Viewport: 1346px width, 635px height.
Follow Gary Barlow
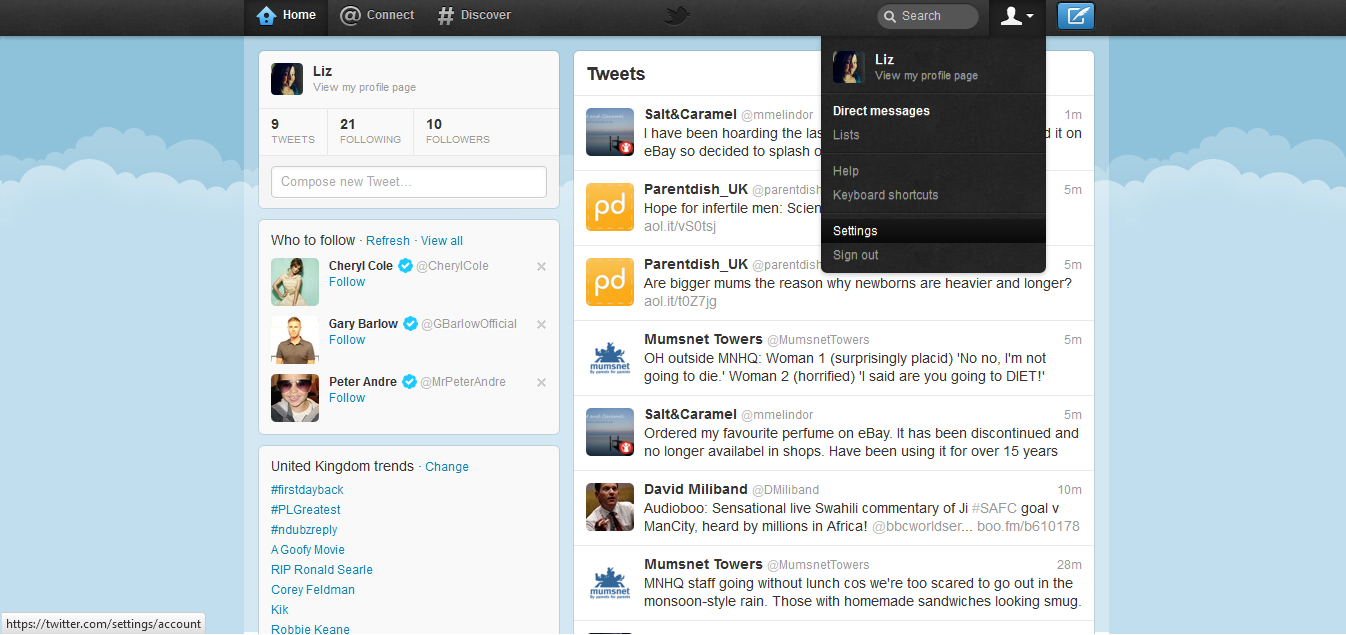pyautogui.click(x=346, y=339)
